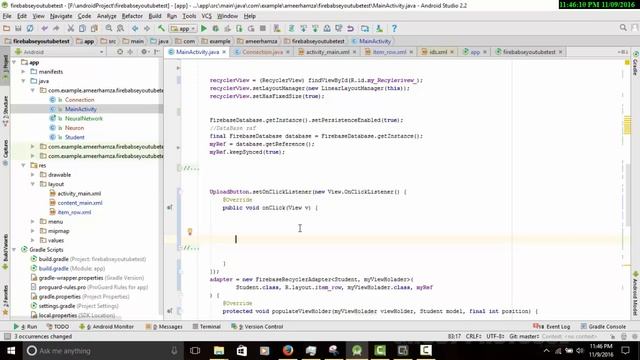The width and height of the screenshot is (640, 360).
Task: Collapse the java folder node
Action: click(23, 81)
